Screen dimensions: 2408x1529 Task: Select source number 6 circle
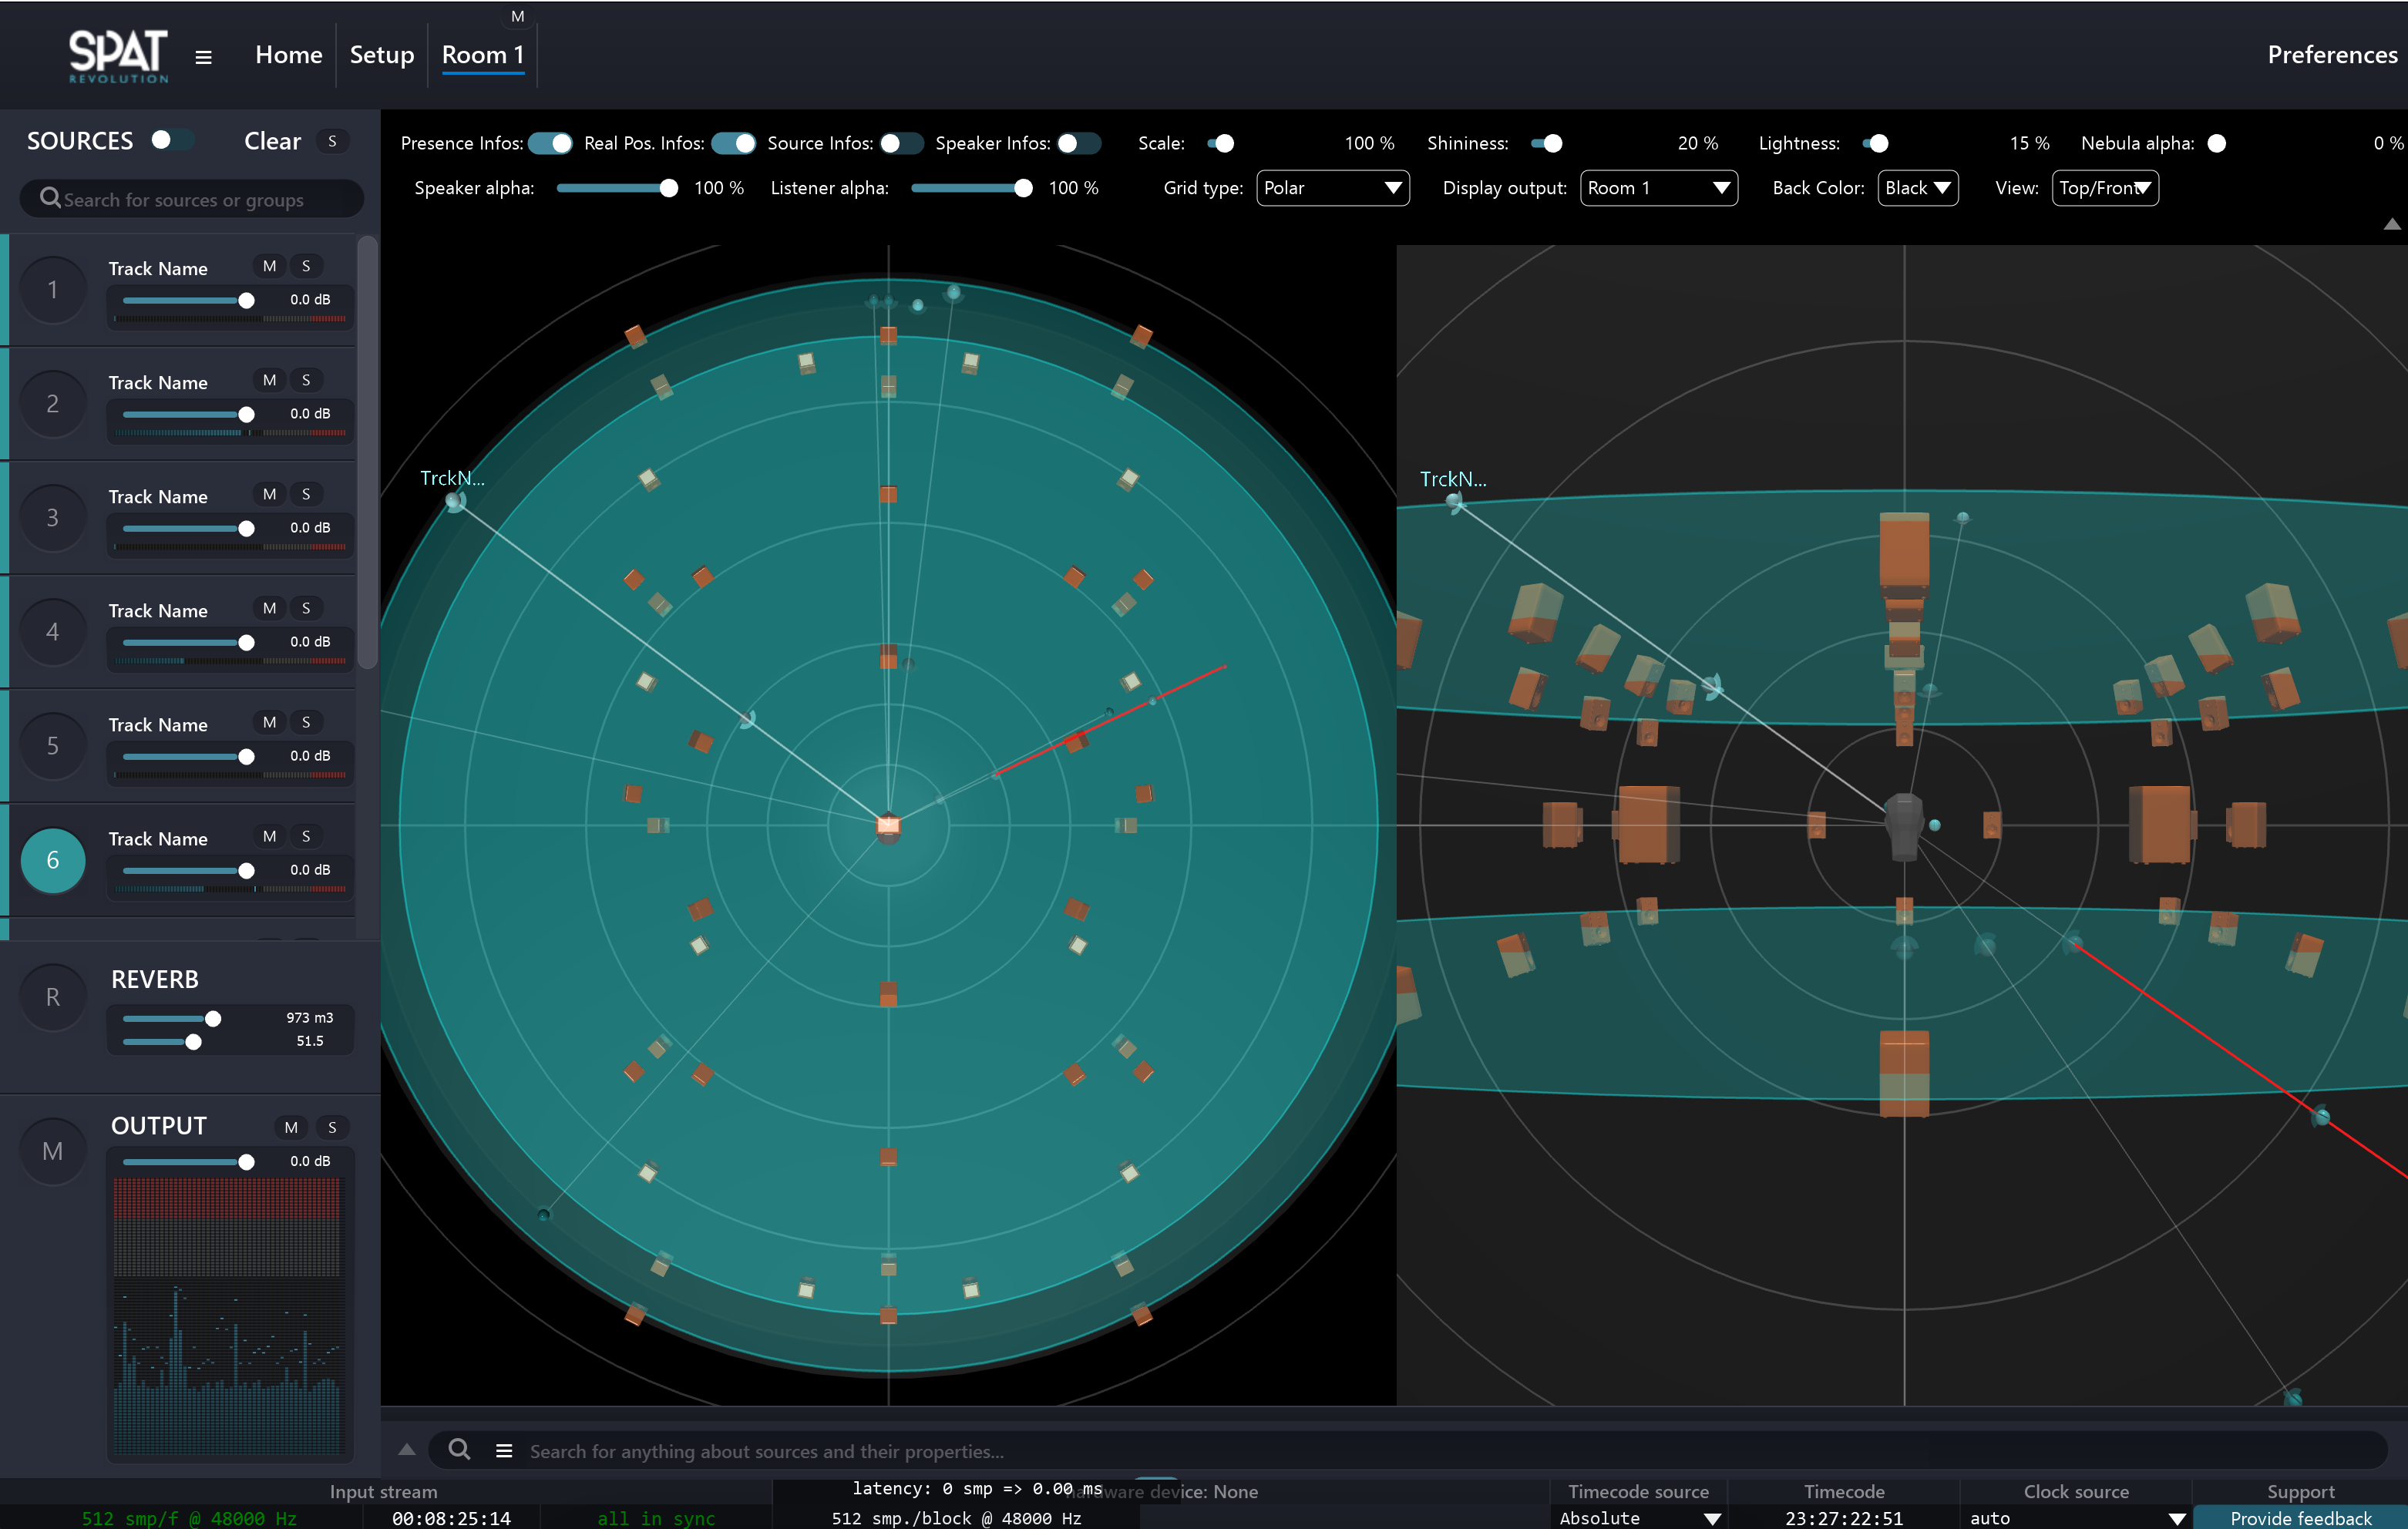coord(53,860)
